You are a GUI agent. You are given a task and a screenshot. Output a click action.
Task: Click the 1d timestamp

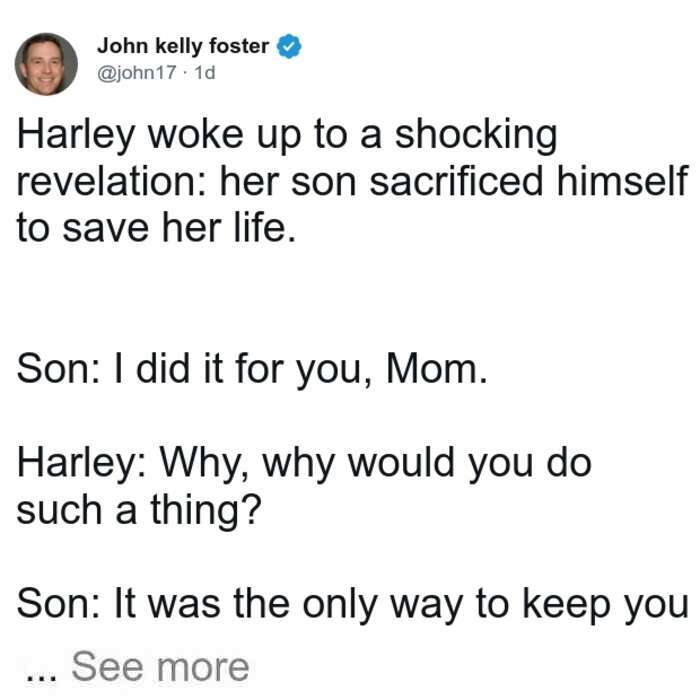tap(205, 72)
